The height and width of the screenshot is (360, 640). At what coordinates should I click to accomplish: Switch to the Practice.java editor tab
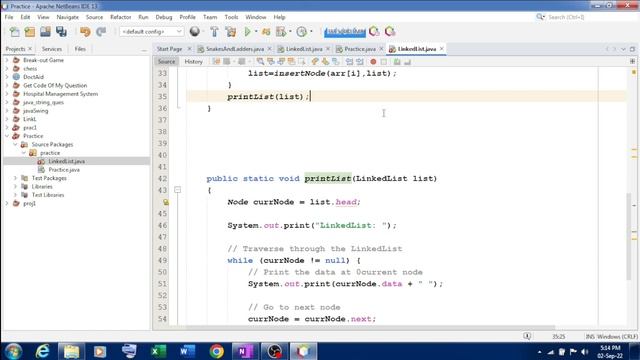tap(360, 49)
